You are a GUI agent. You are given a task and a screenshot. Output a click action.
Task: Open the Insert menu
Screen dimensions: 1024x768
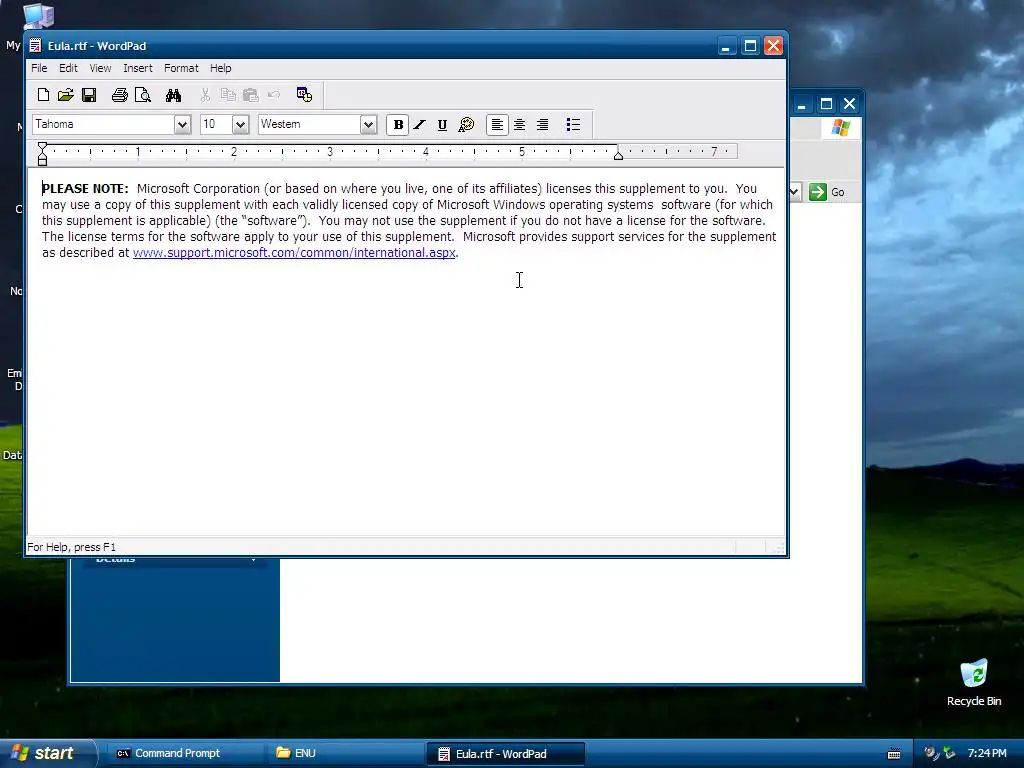pos(138,68)
